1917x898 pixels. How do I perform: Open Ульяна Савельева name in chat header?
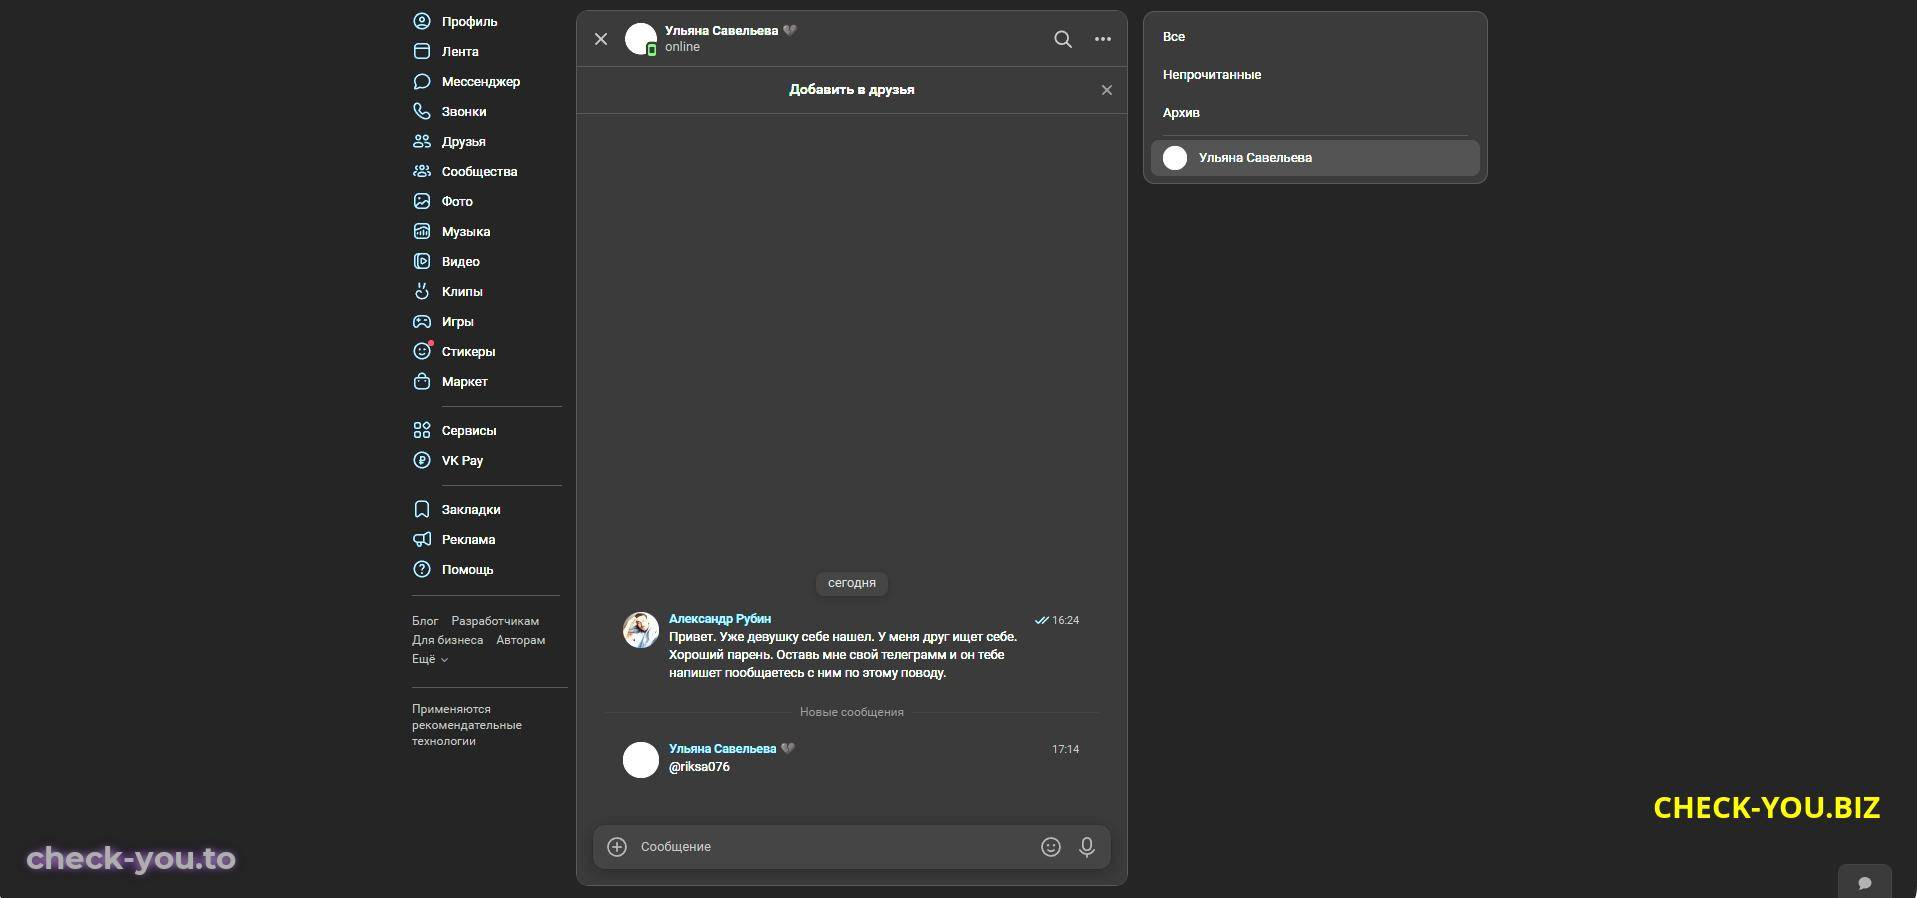coord(721,31)
